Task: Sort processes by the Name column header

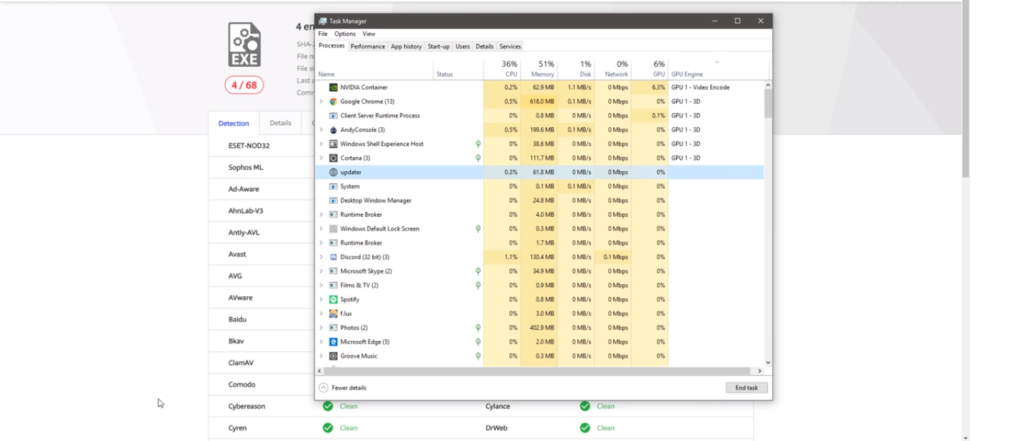Action: pos(375,69)
